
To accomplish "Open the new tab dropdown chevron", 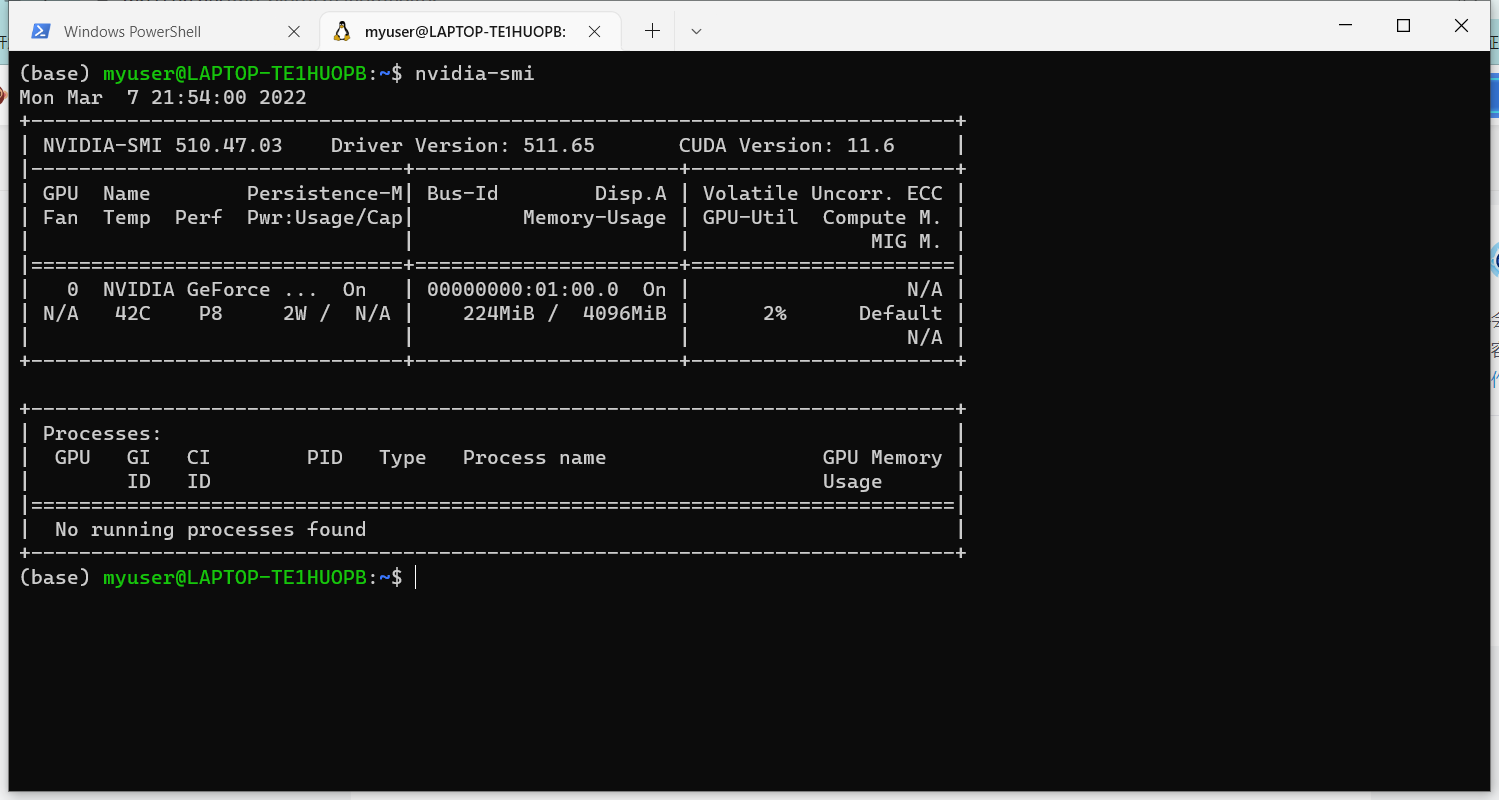I will tap(695, 31).
